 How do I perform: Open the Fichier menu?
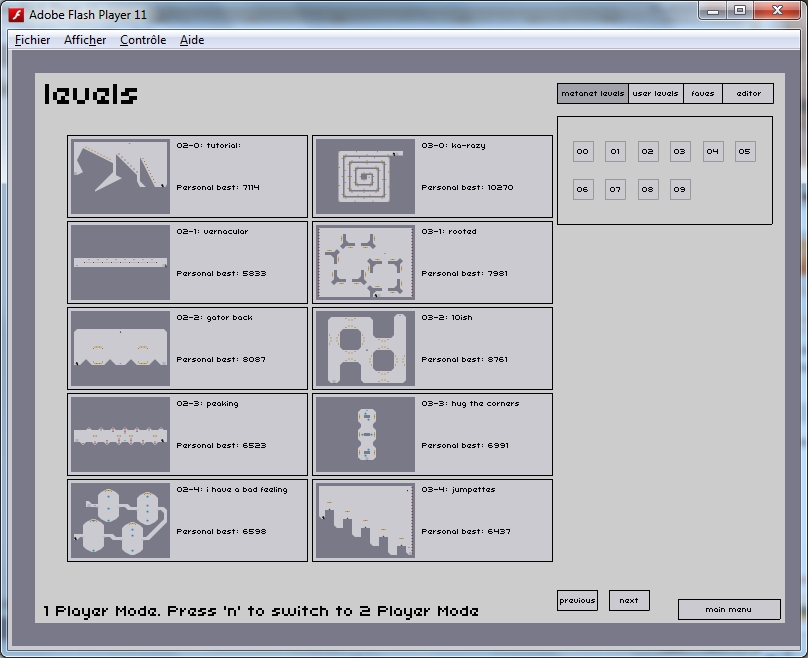[x=33, y=40]
